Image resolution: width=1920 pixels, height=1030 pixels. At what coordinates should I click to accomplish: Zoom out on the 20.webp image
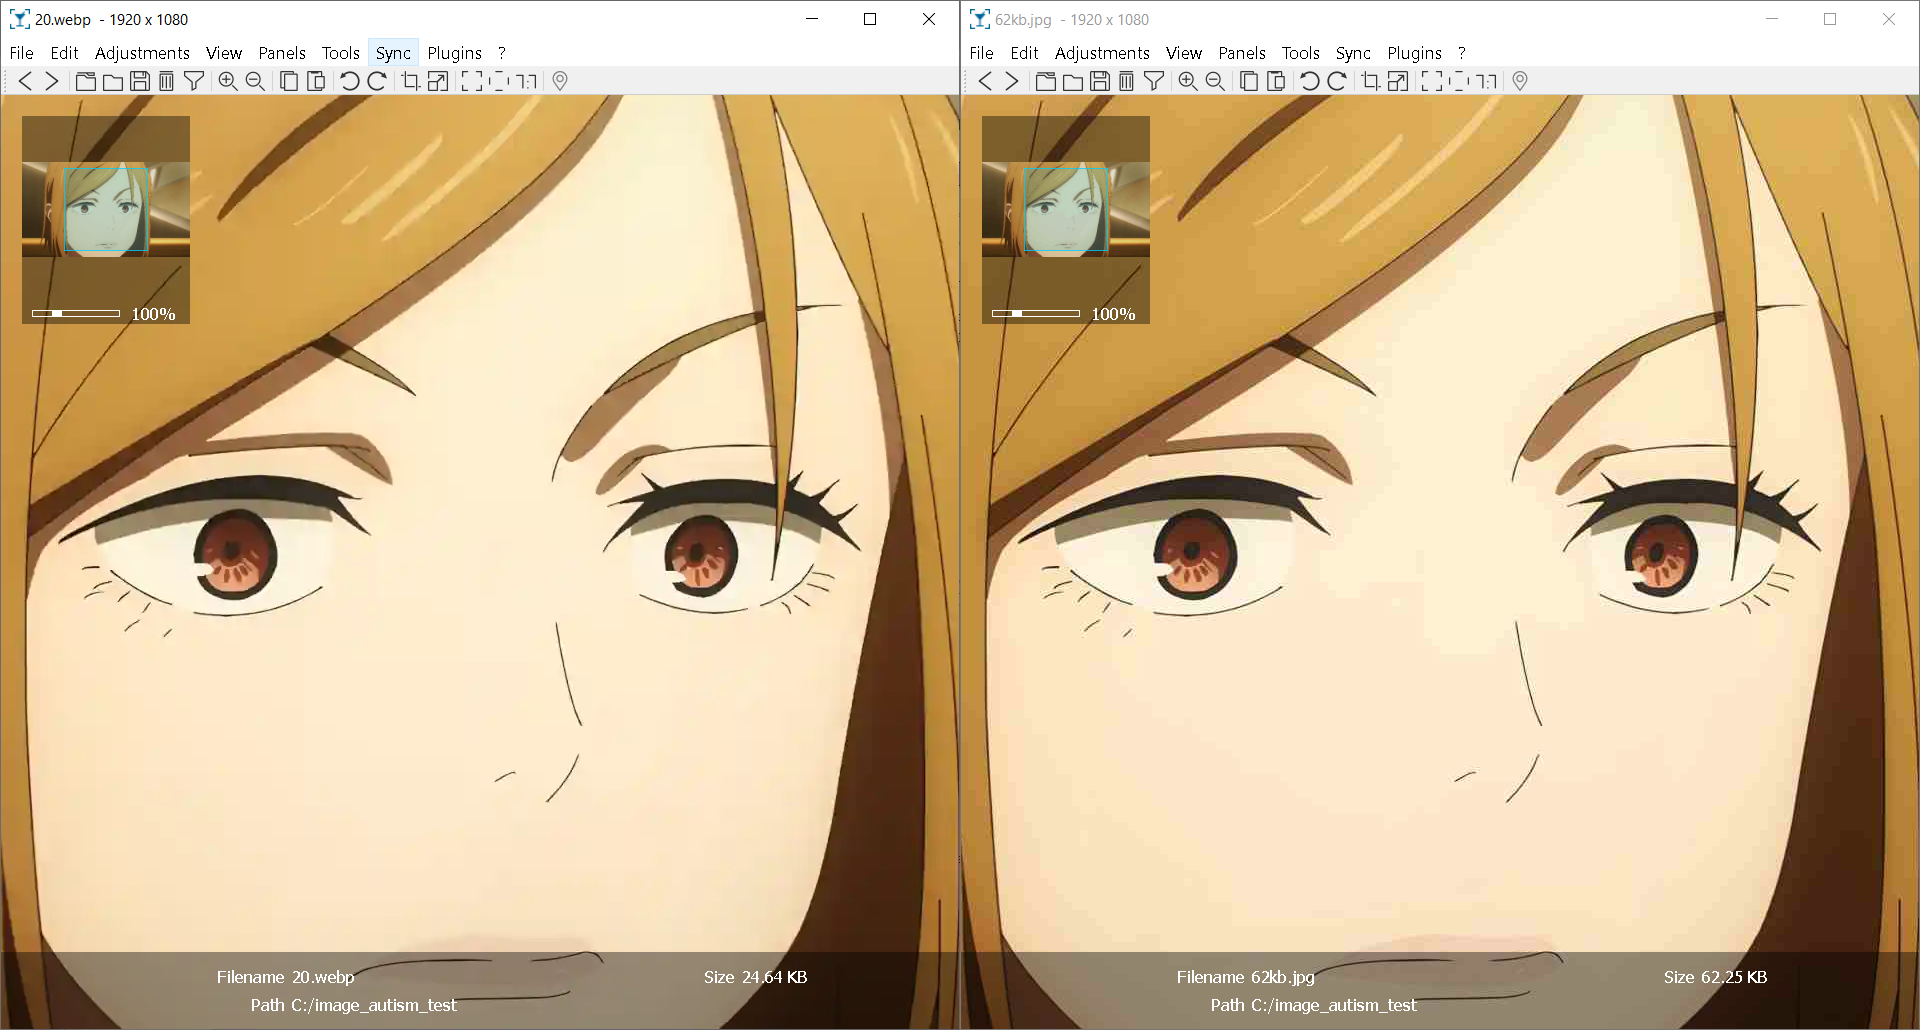pyautogui.click(x=255, y=81)
